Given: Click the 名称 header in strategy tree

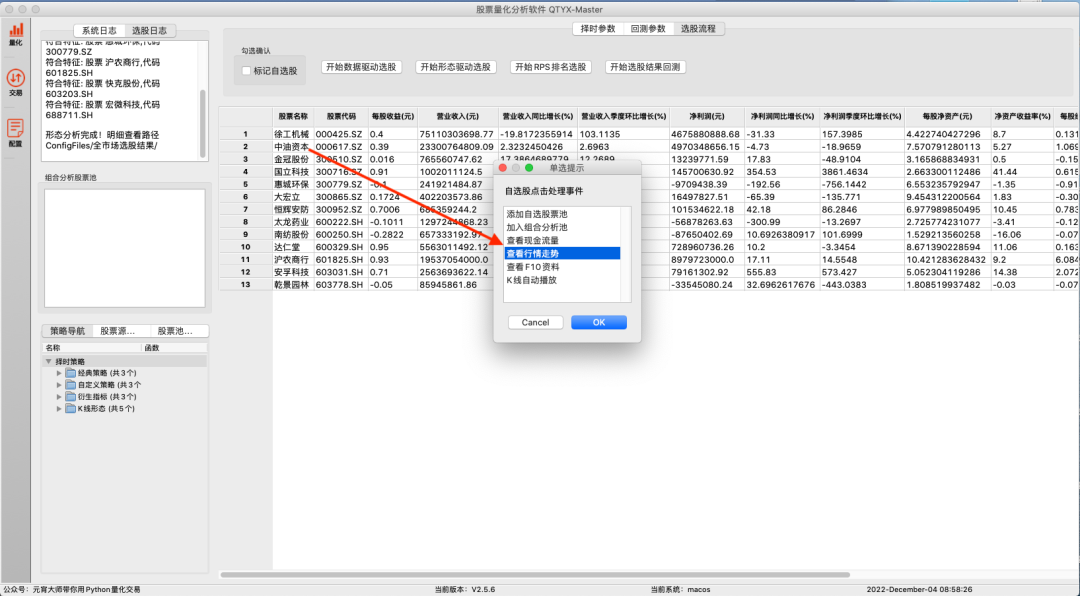Looking at the screenshot, I should pos(92,348).
